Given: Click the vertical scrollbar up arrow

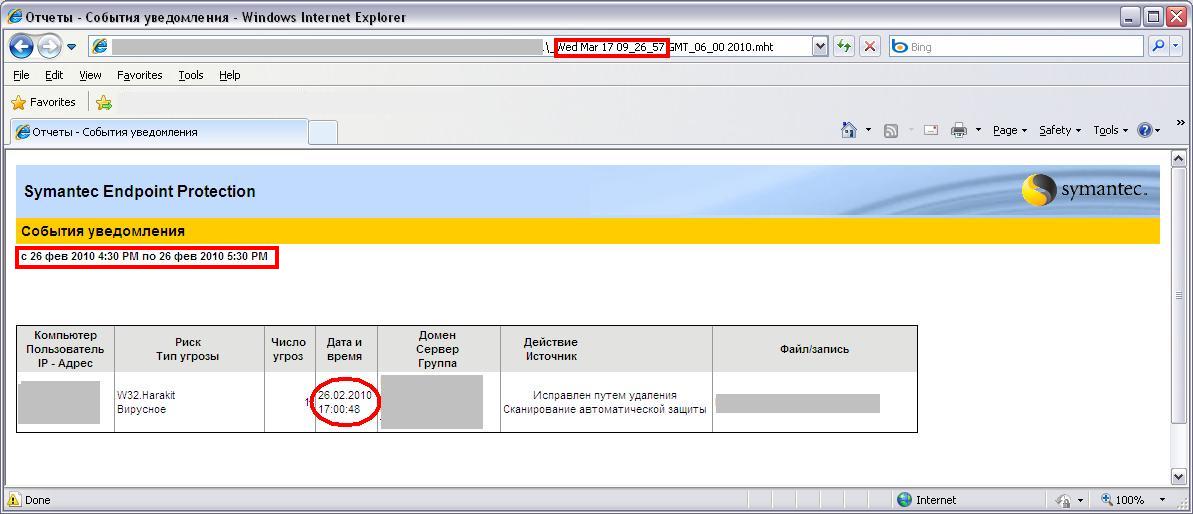Looking at the screenshot, I should (1179, 158).
